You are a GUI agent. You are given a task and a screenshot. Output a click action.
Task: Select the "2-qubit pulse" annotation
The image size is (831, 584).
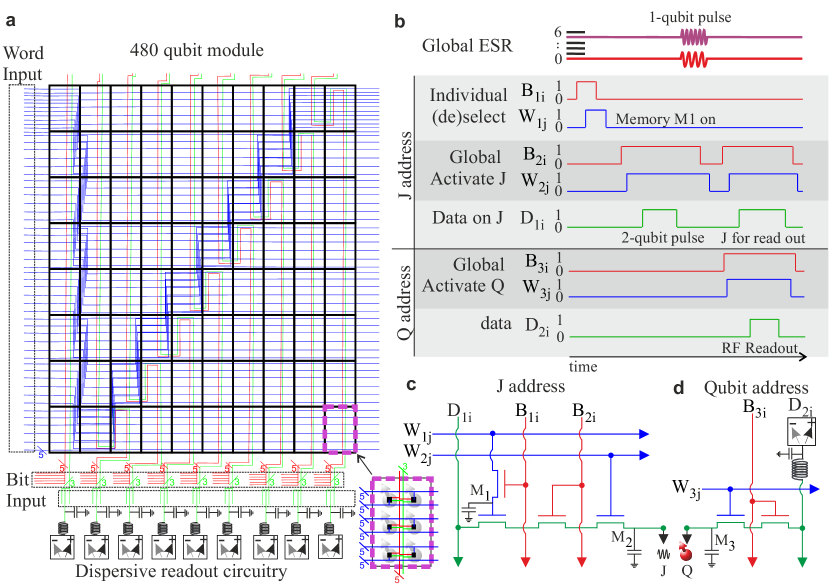(x=663, y=238)
